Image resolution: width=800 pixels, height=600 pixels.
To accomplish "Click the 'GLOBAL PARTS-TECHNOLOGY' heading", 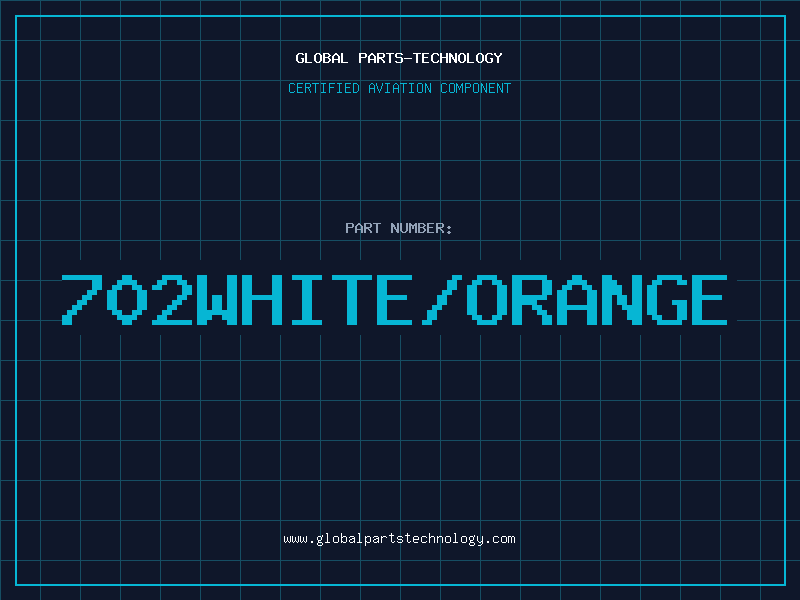I will [x=399, y=58].
